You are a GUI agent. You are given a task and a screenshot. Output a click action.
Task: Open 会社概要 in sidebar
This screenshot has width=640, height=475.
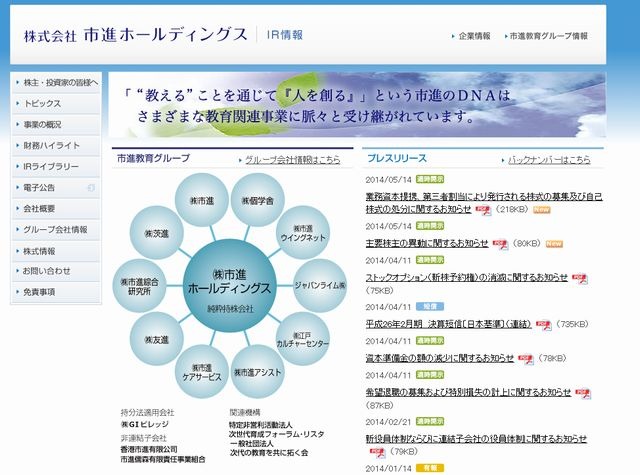(x=56, y=209)
